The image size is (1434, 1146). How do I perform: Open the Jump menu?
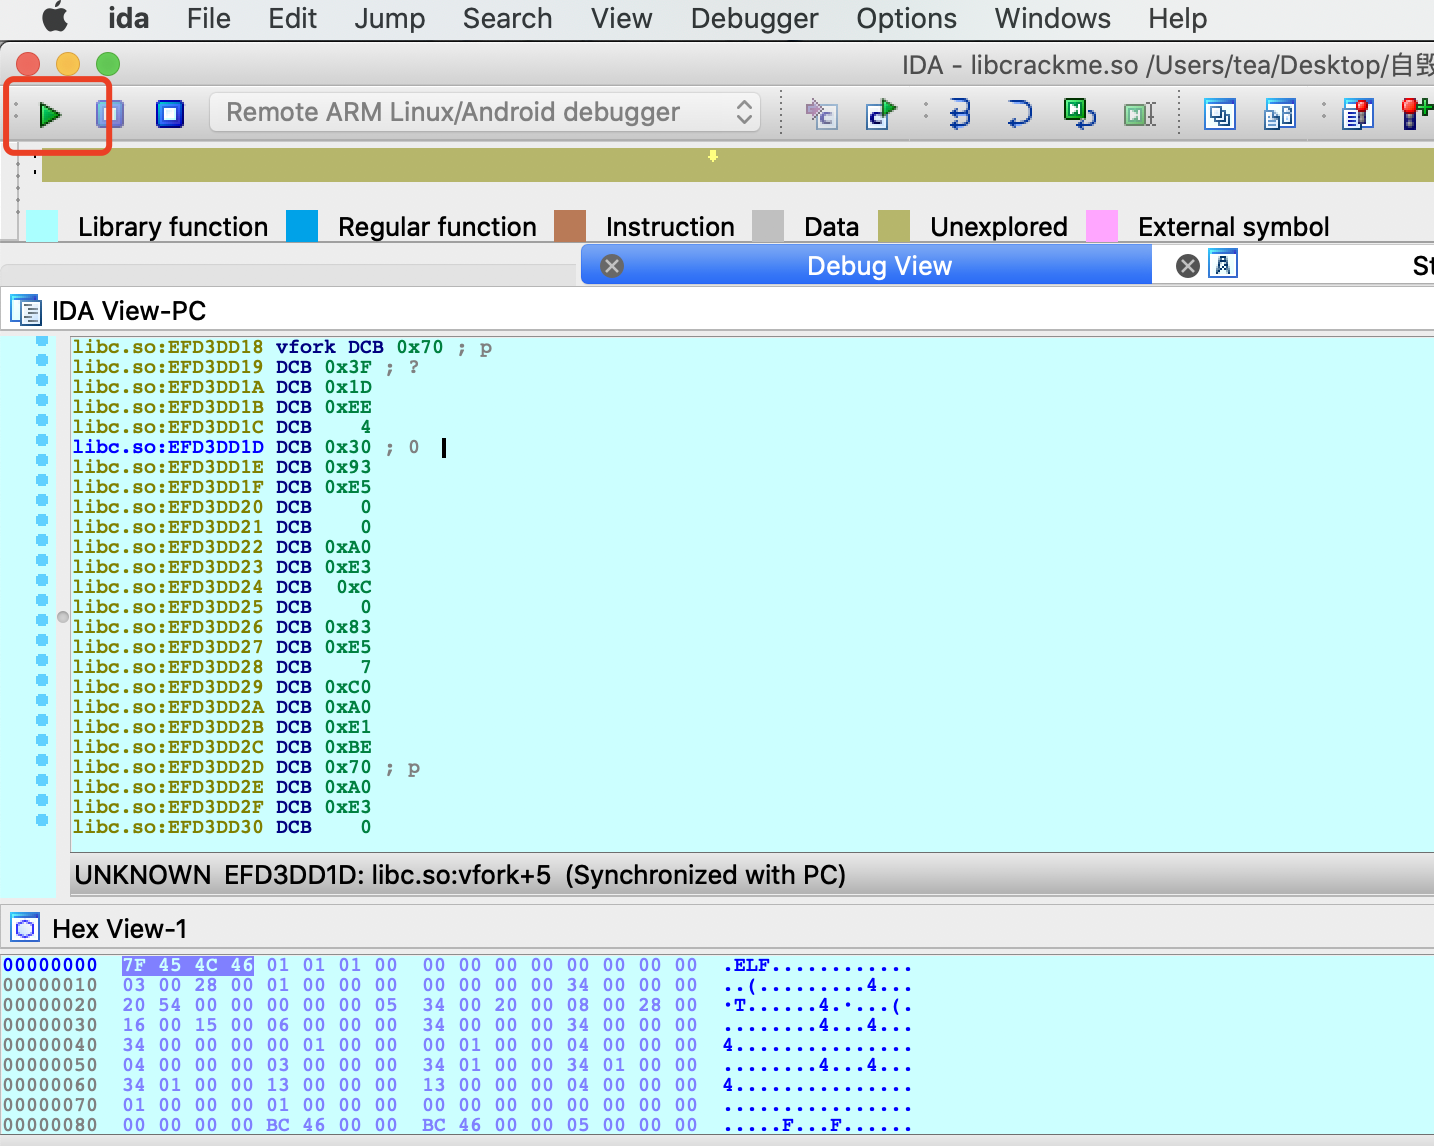click(389, 18)
